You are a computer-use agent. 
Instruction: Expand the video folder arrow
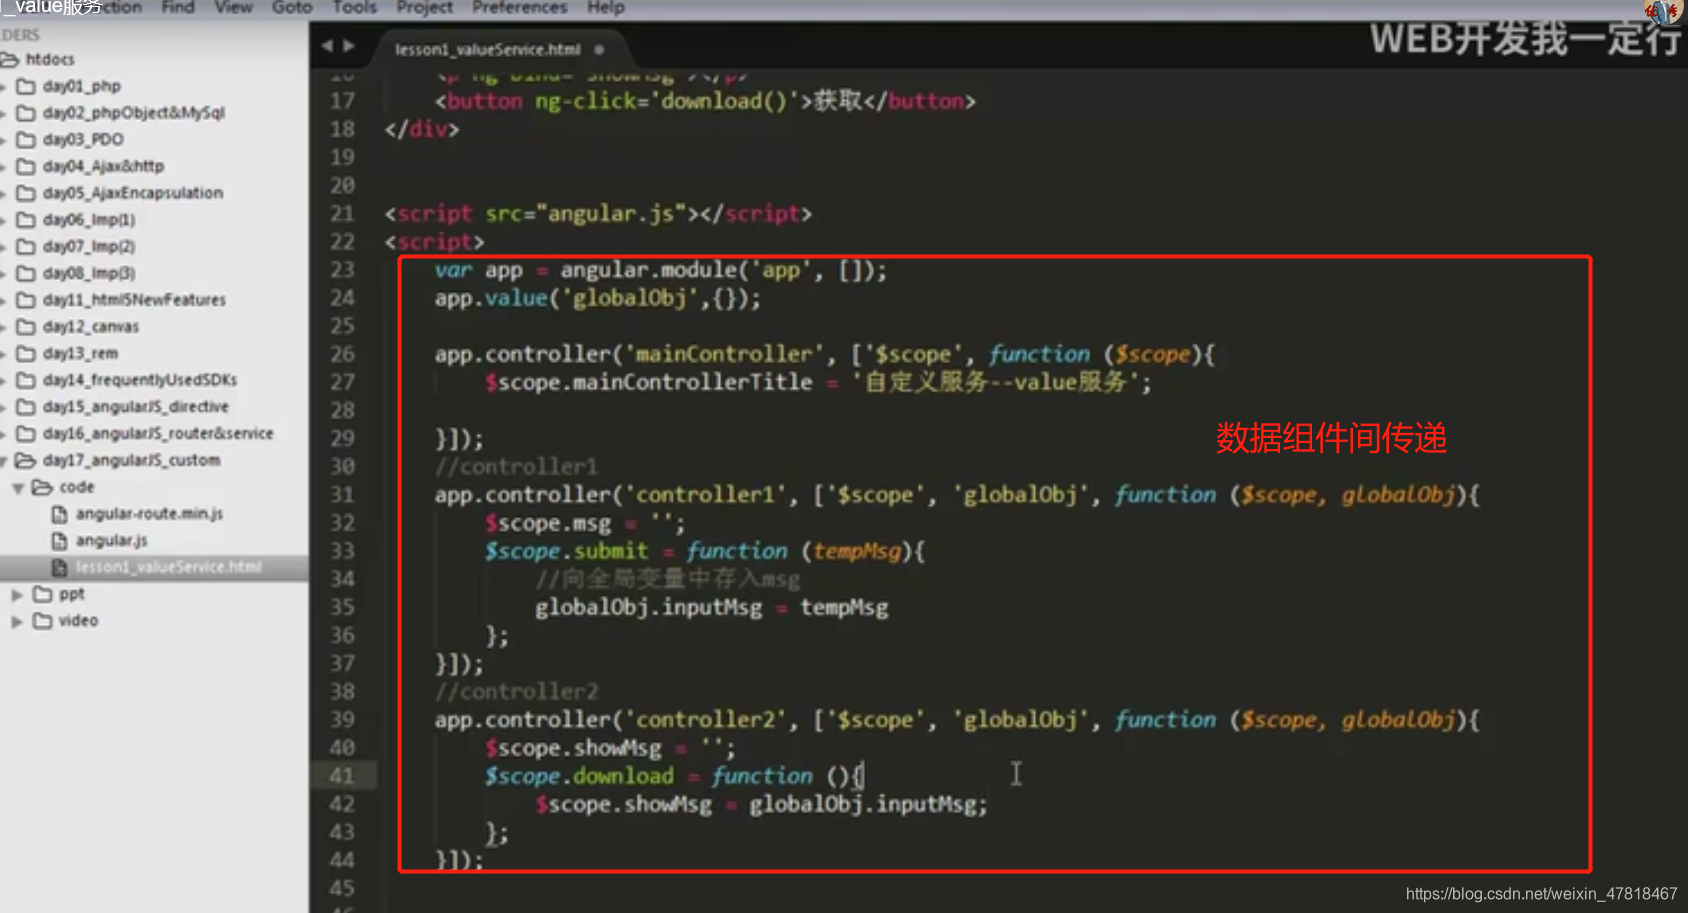17,621
